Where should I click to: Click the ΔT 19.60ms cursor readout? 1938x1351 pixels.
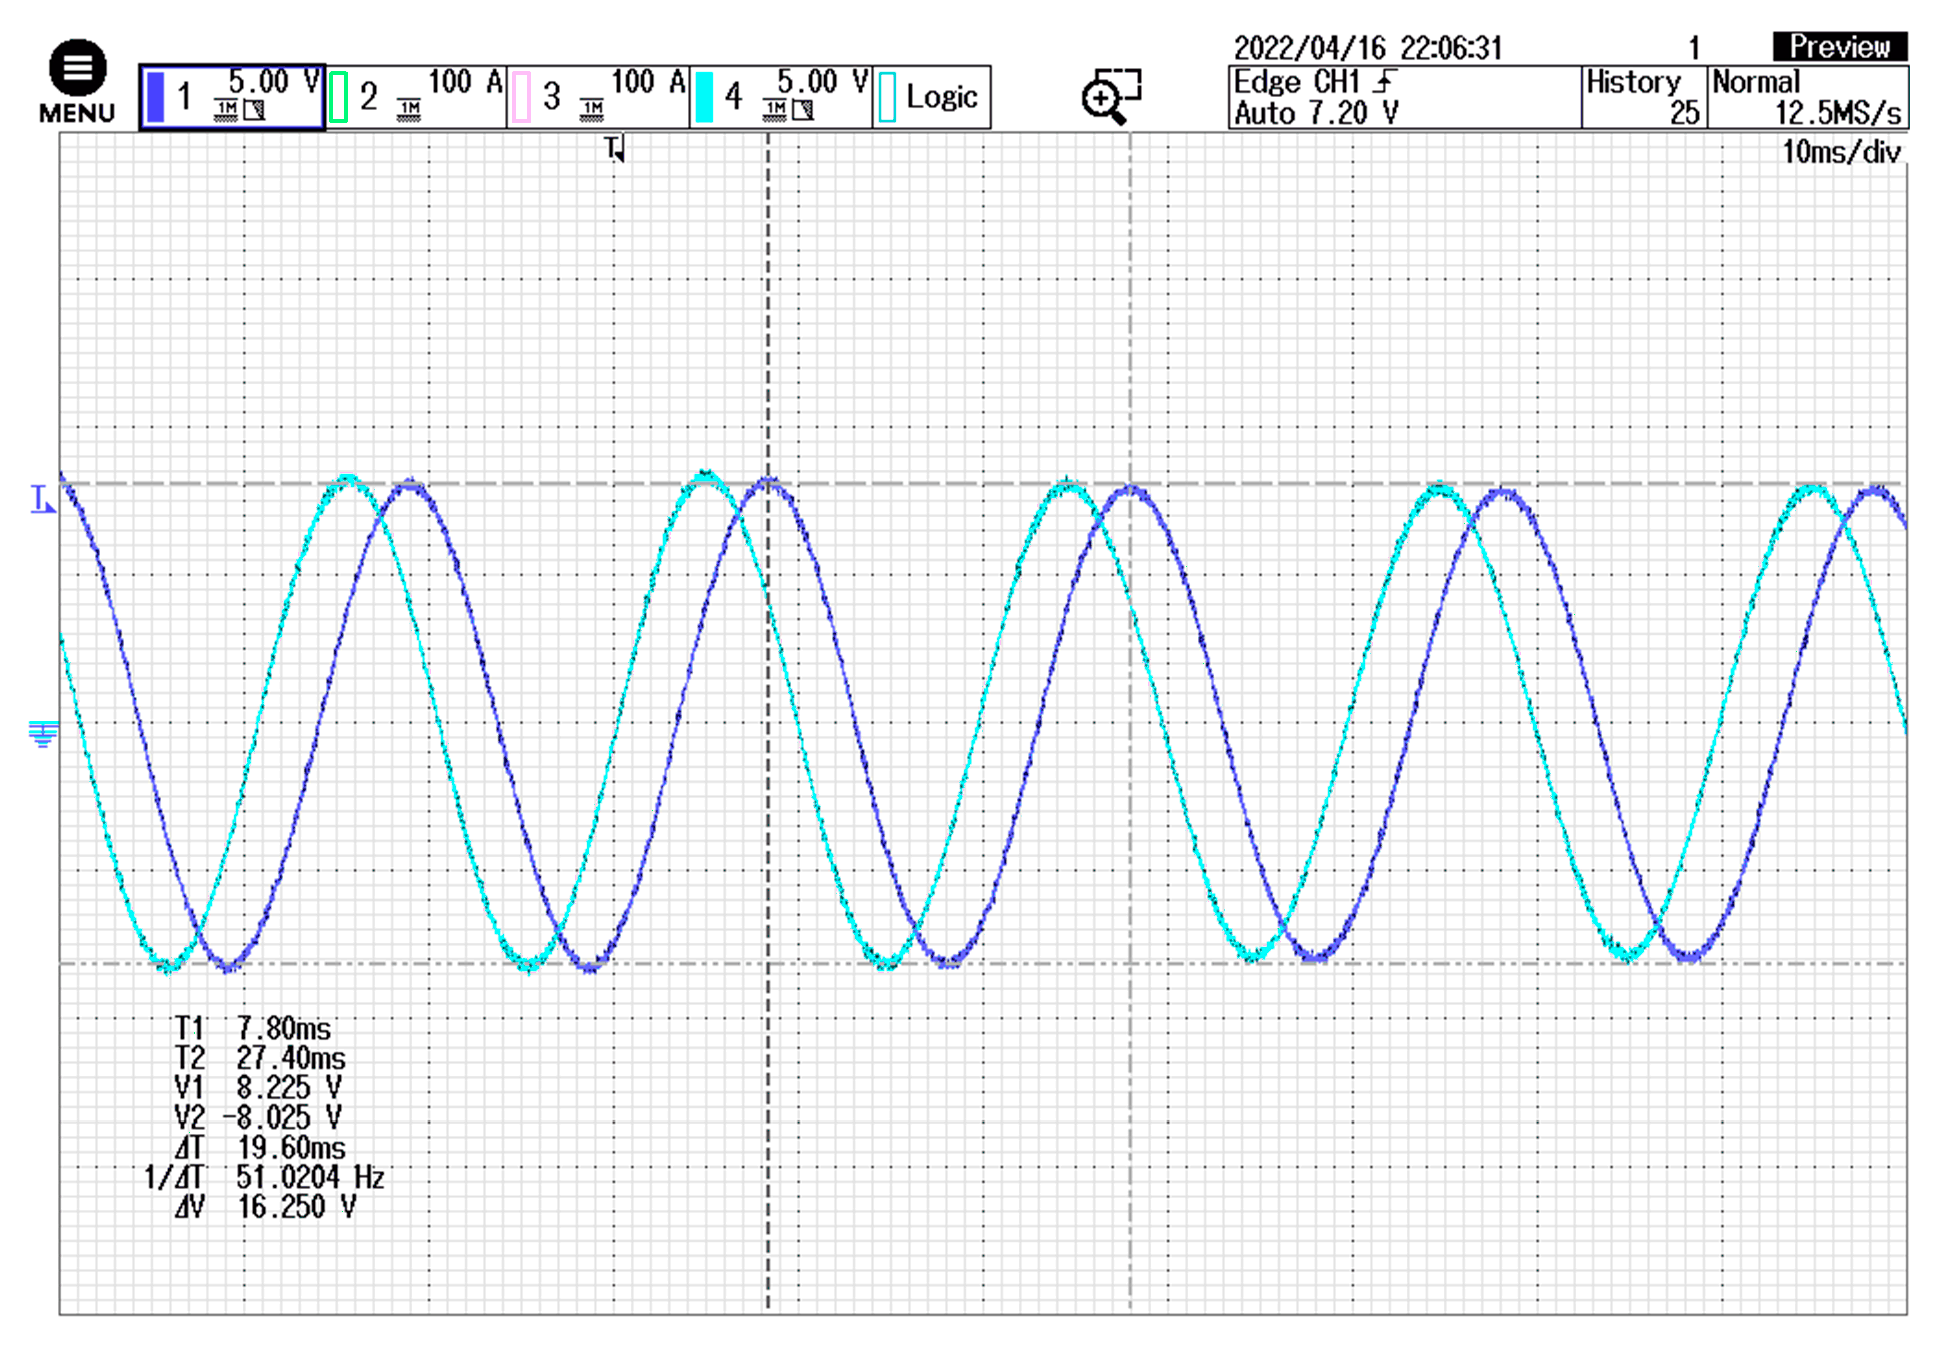click(x=262, y=1147)
